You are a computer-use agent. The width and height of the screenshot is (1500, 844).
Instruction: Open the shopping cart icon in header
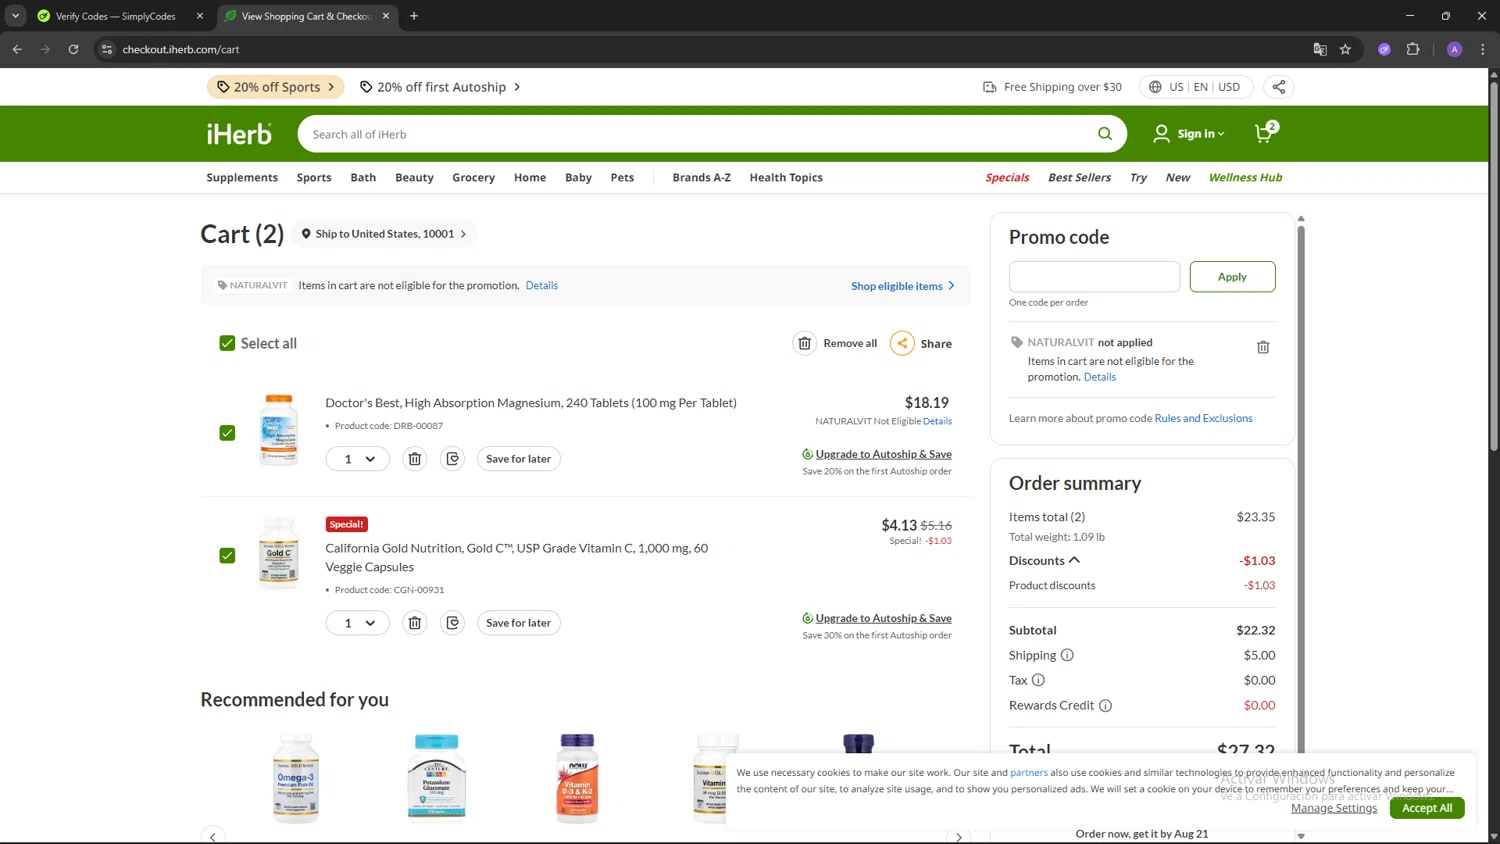coord(1265,133)
